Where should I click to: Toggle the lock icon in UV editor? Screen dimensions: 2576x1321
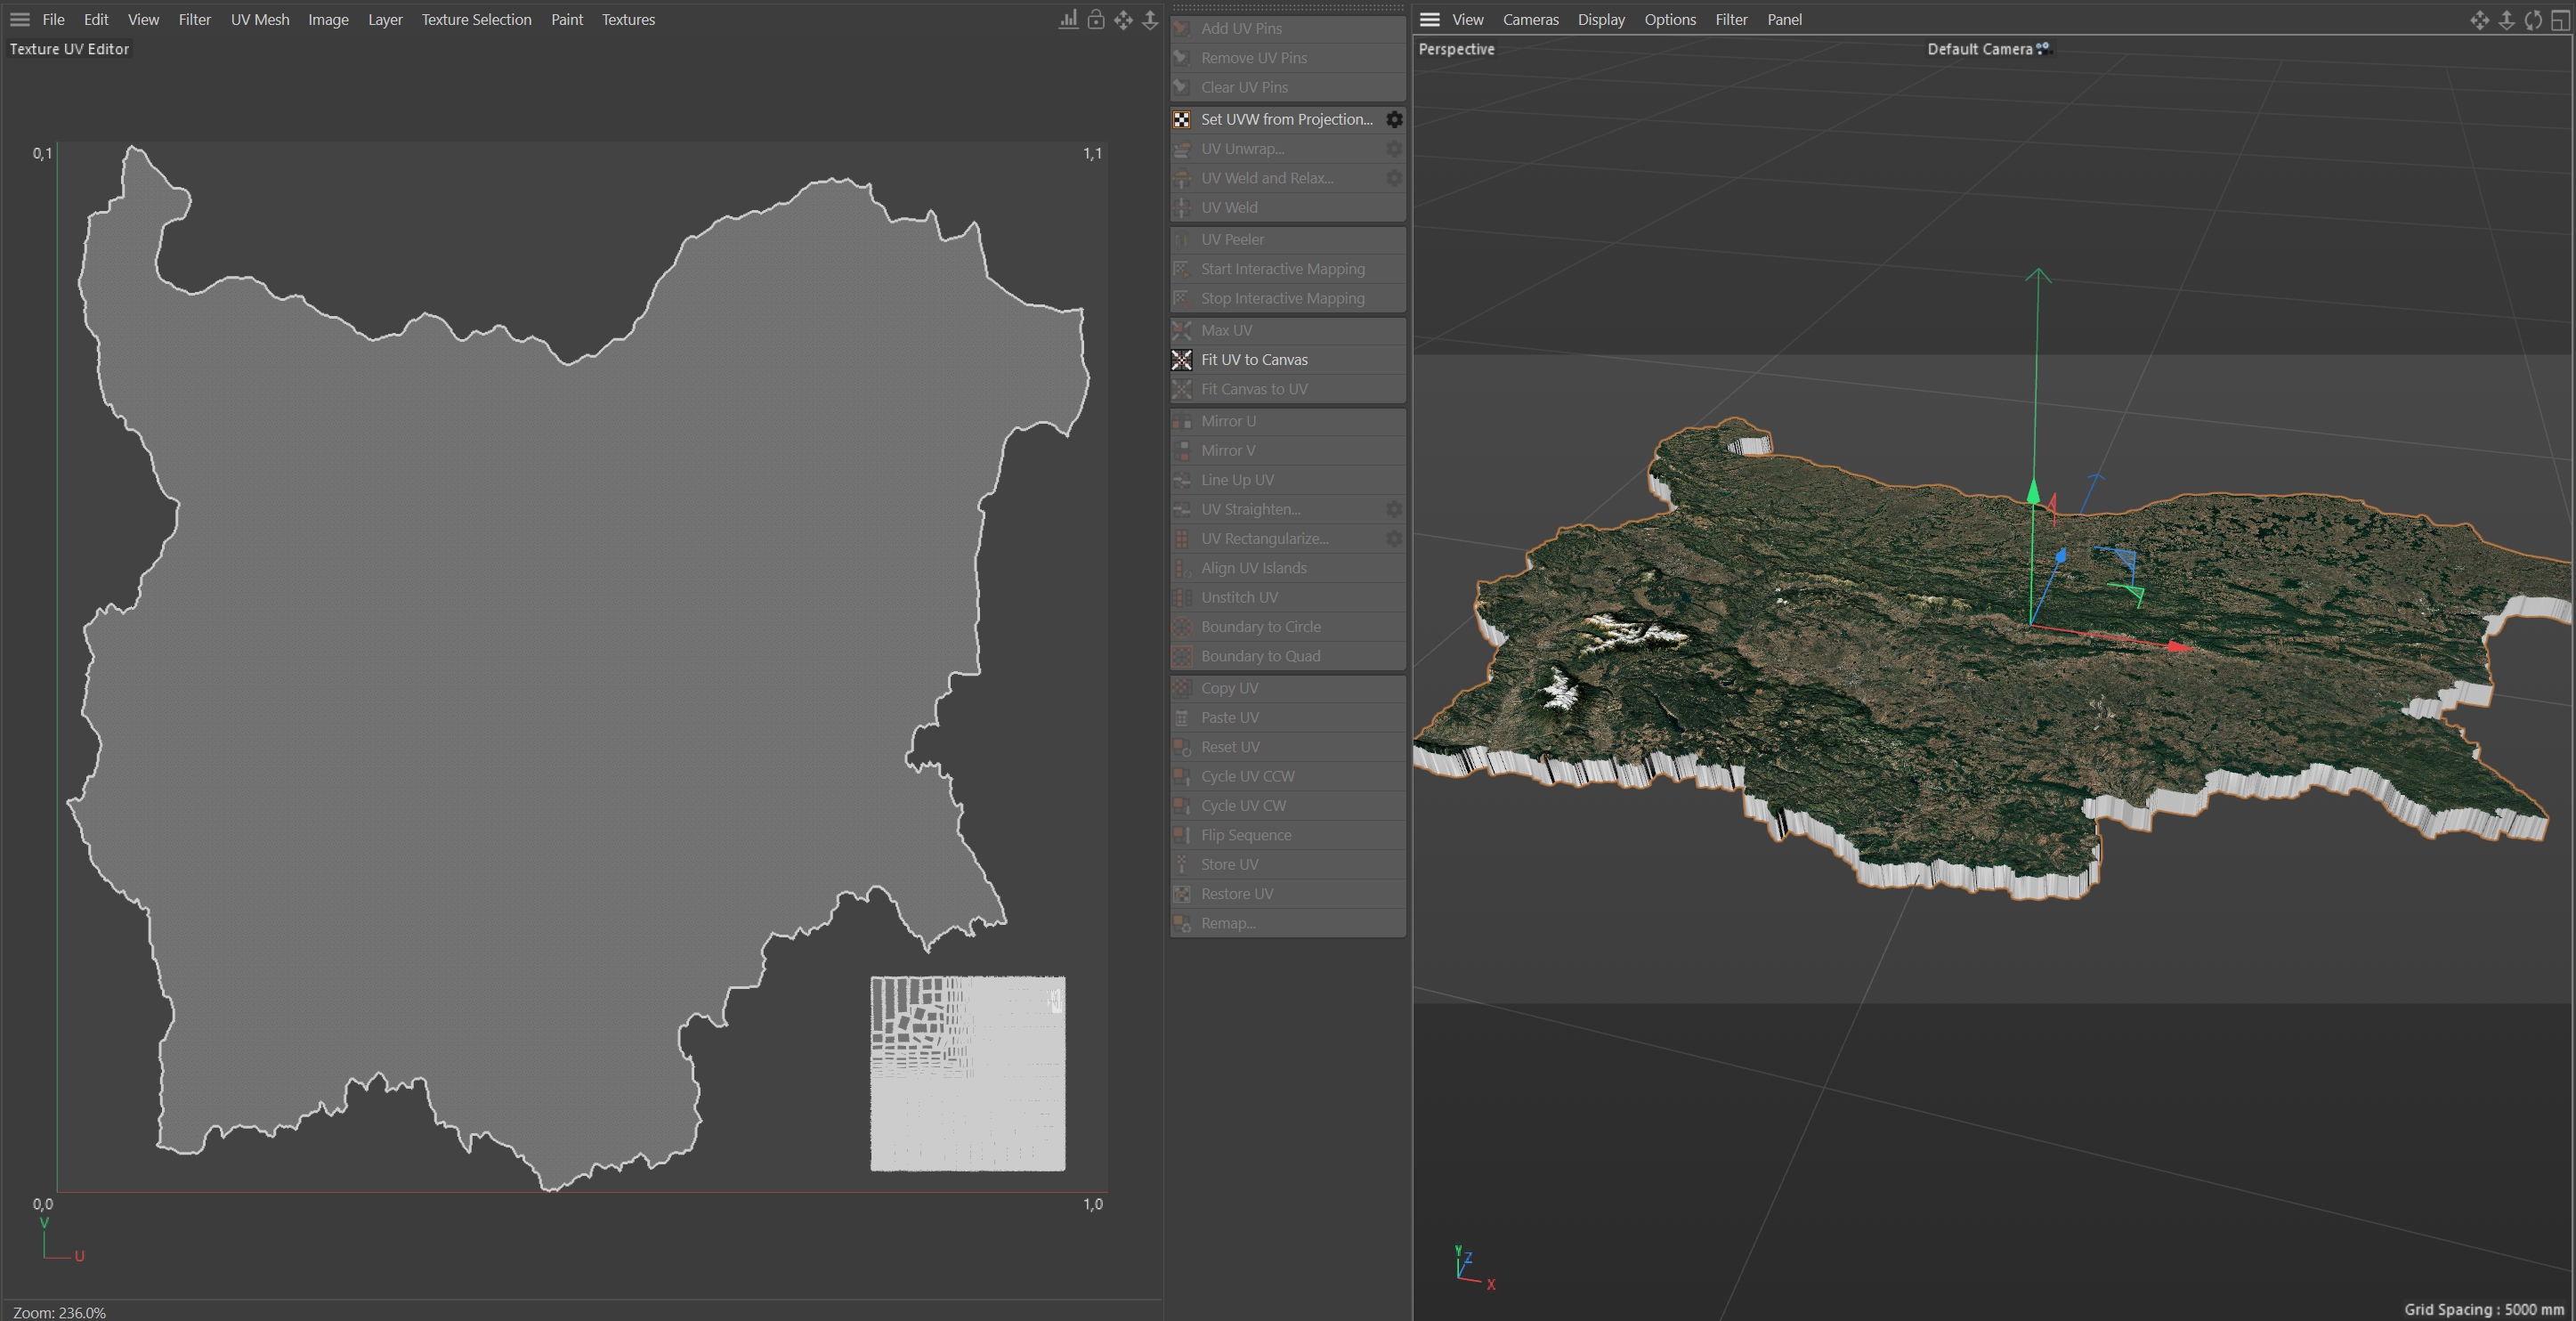[1096, 20]
